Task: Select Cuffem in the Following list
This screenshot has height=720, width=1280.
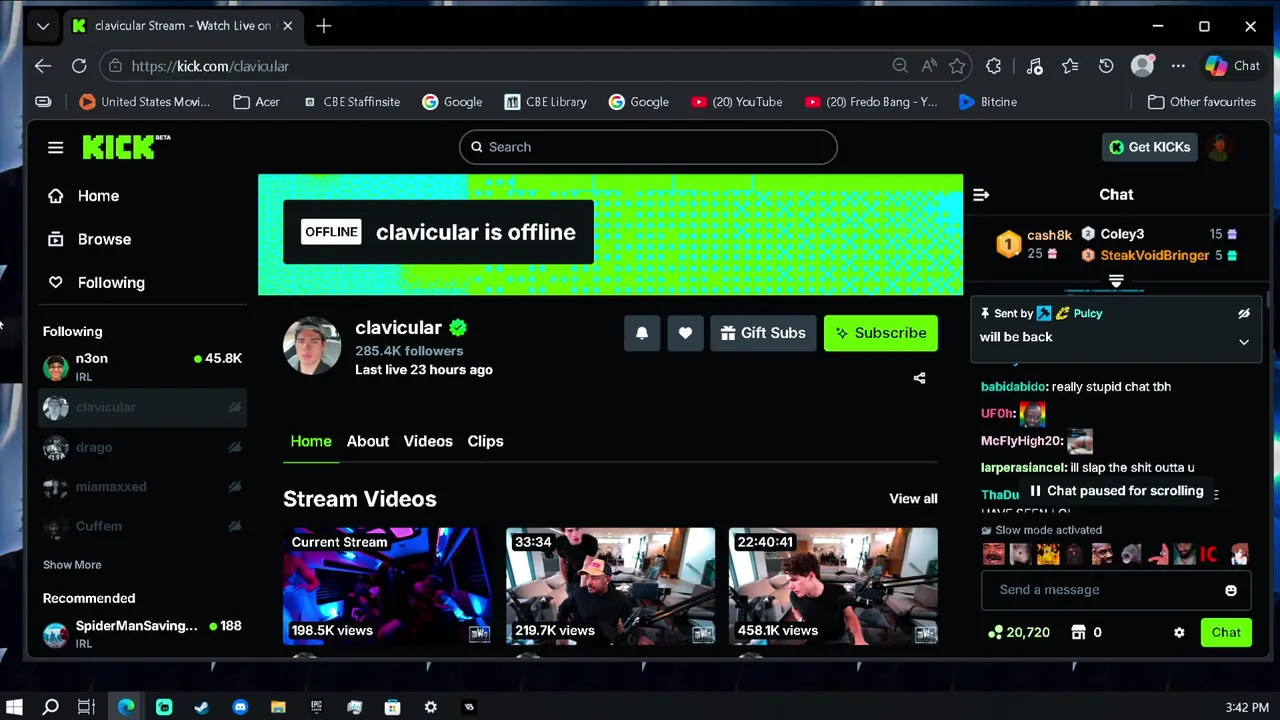Action: pyautogui.click(x=142, y=526)
